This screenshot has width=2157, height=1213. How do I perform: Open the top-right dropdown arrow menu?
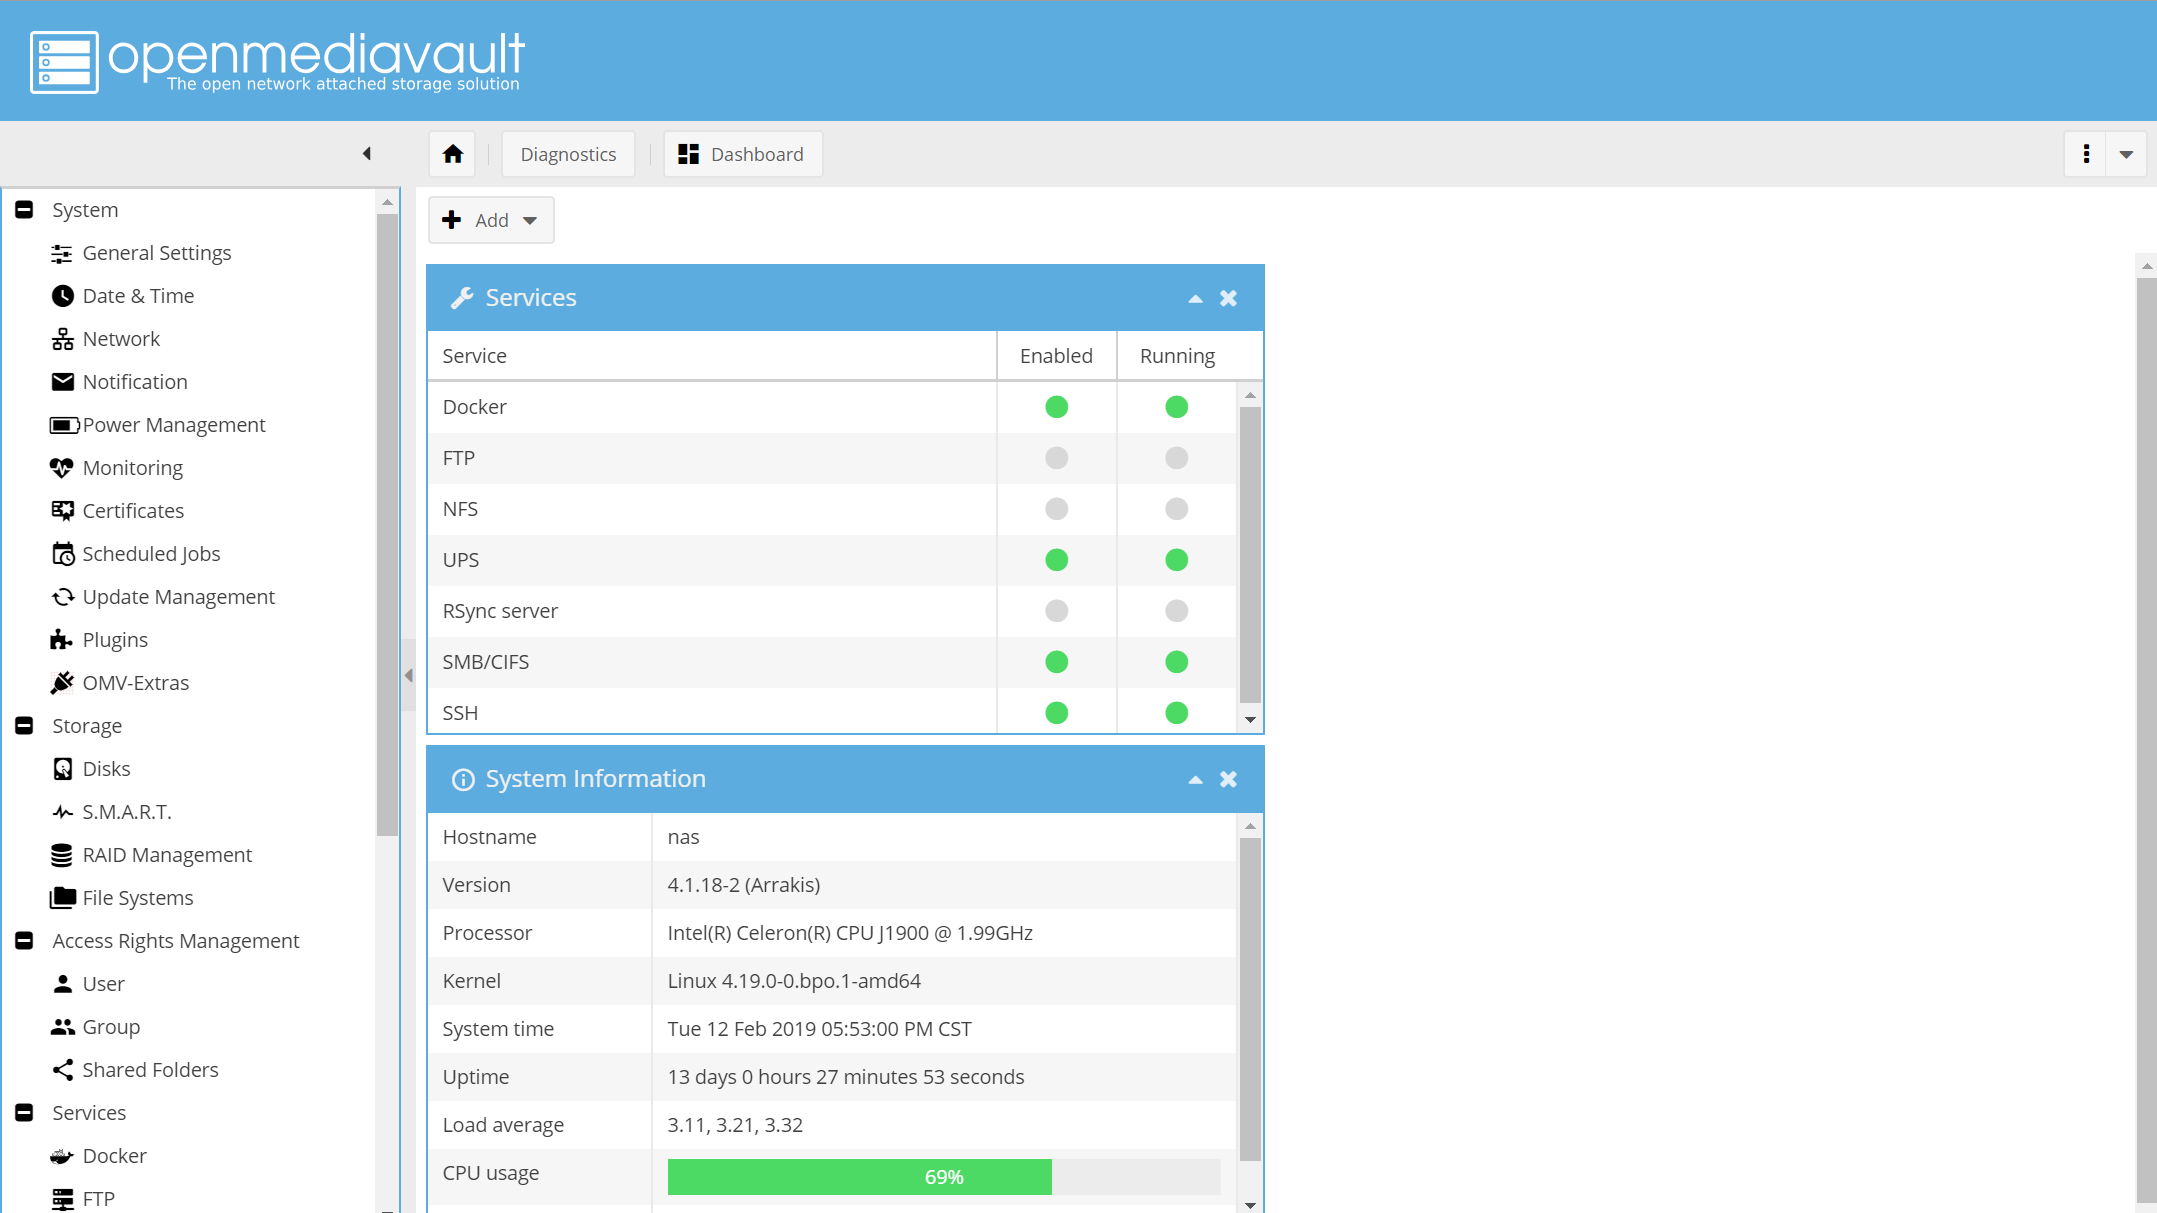click(x=2126, y=154)
